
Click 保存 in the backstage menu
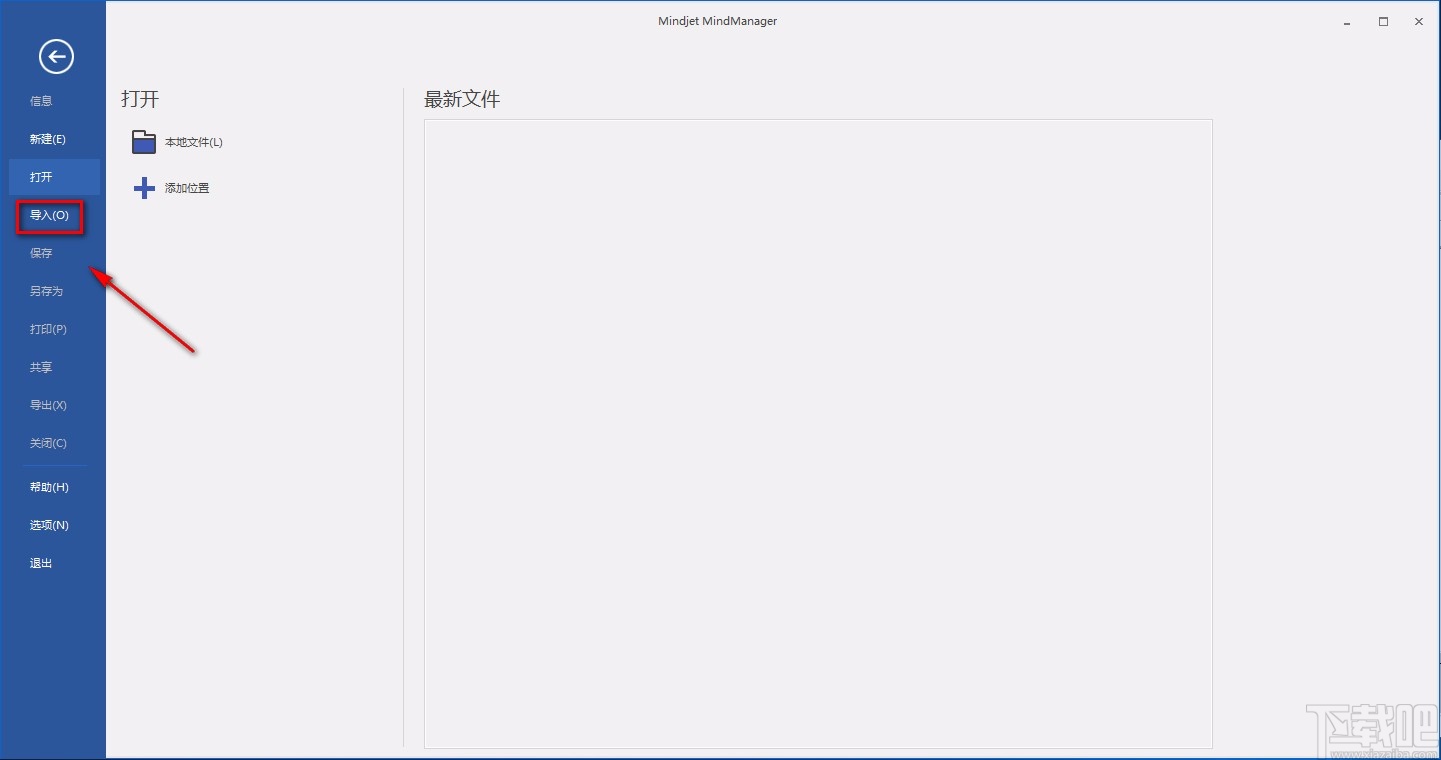[41, 253]
